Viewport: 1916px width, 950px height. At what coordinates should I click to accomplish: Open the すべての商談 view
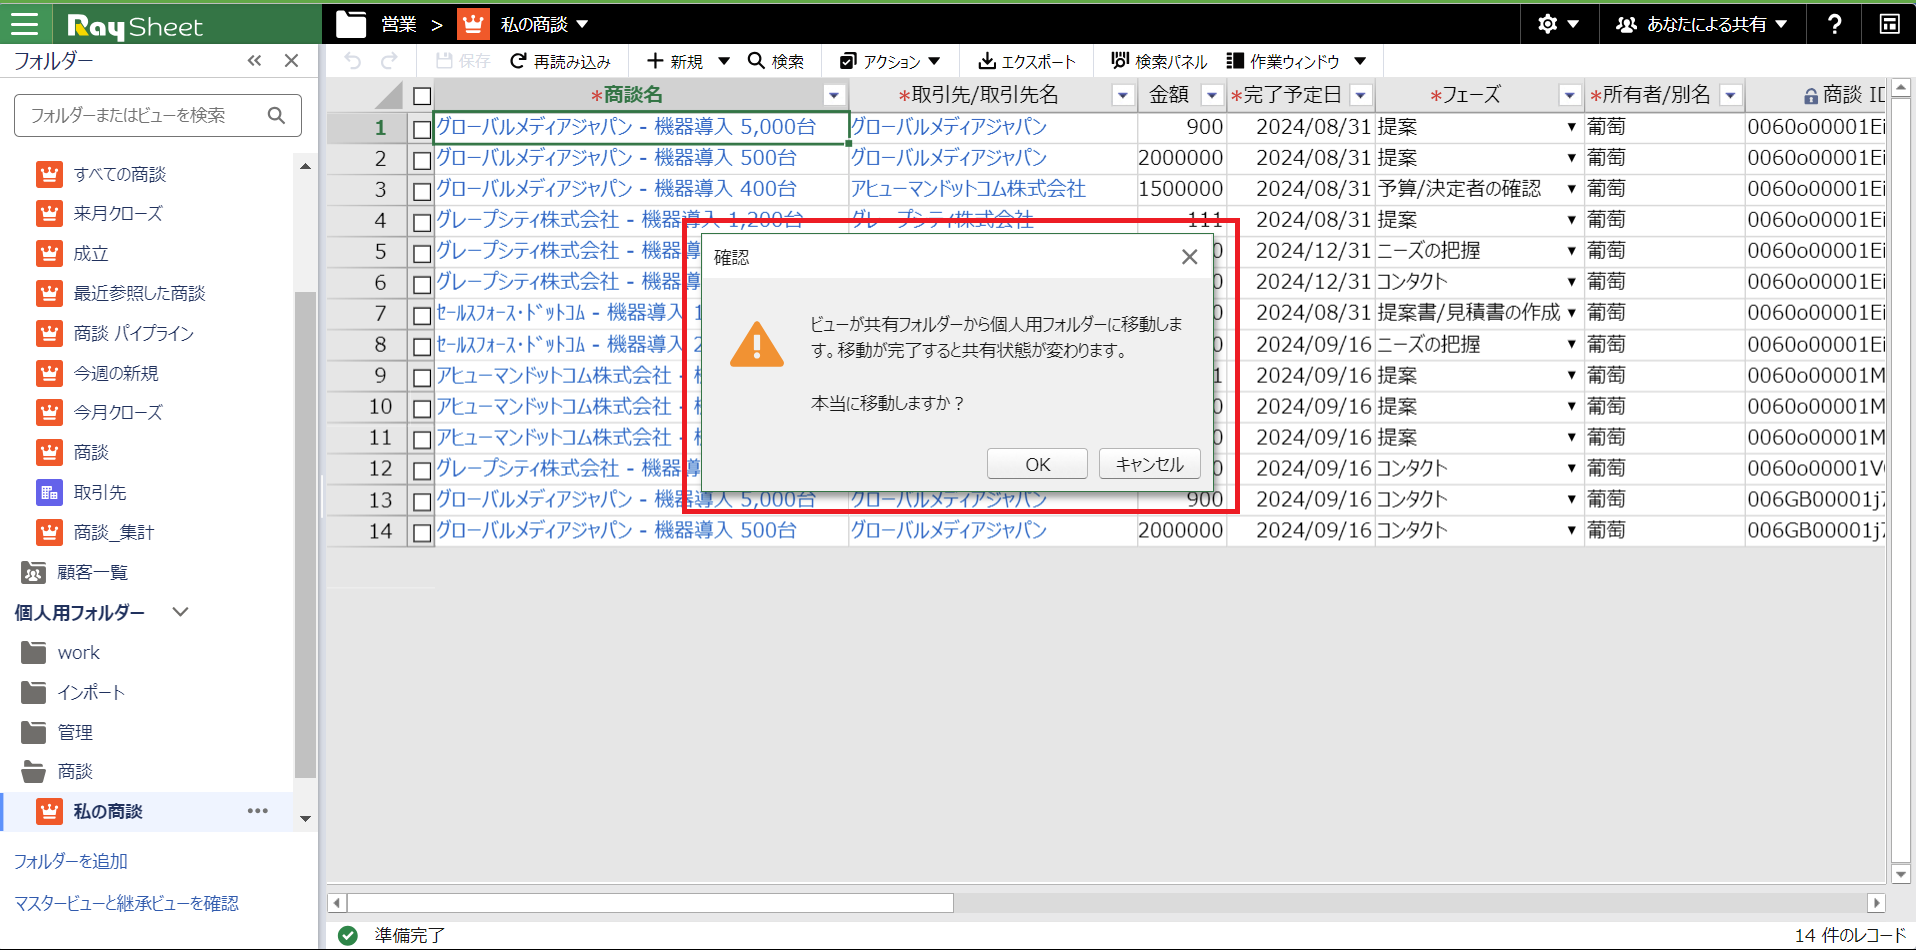click(119, 174)
